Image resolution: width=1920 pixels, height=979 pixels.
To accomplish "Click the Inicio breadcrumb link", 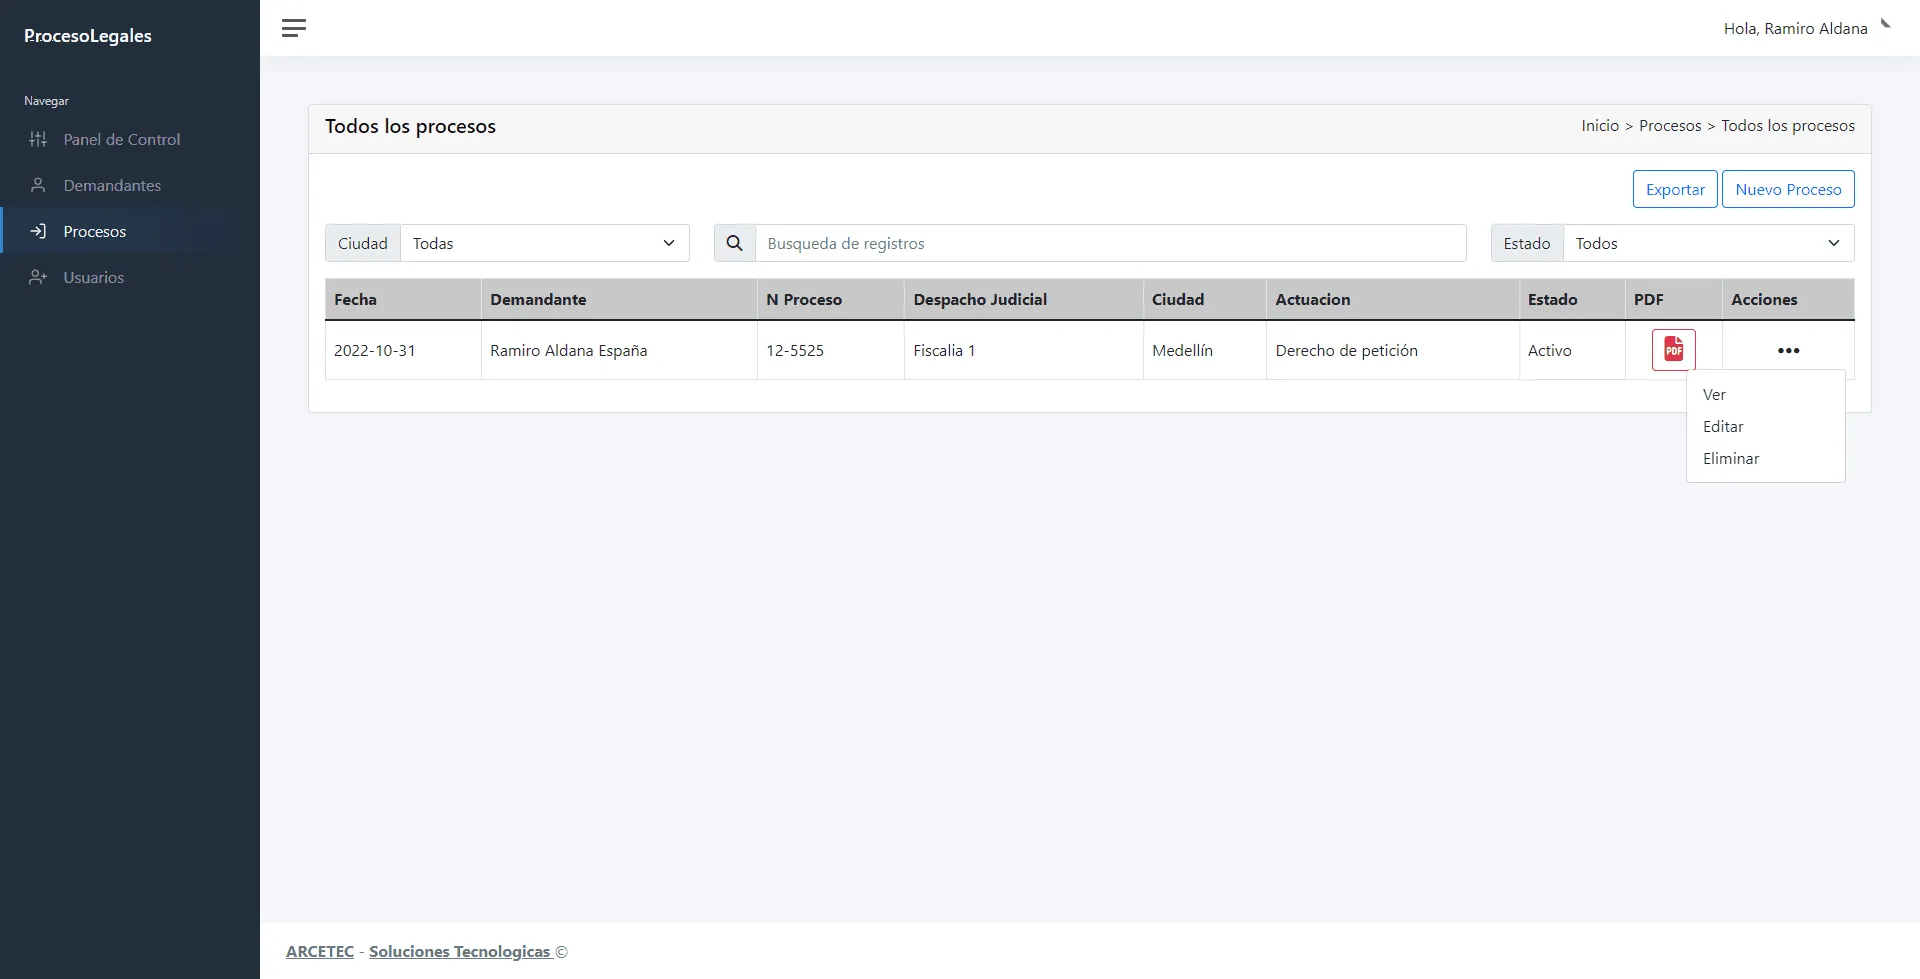I will click(1599, 125).
